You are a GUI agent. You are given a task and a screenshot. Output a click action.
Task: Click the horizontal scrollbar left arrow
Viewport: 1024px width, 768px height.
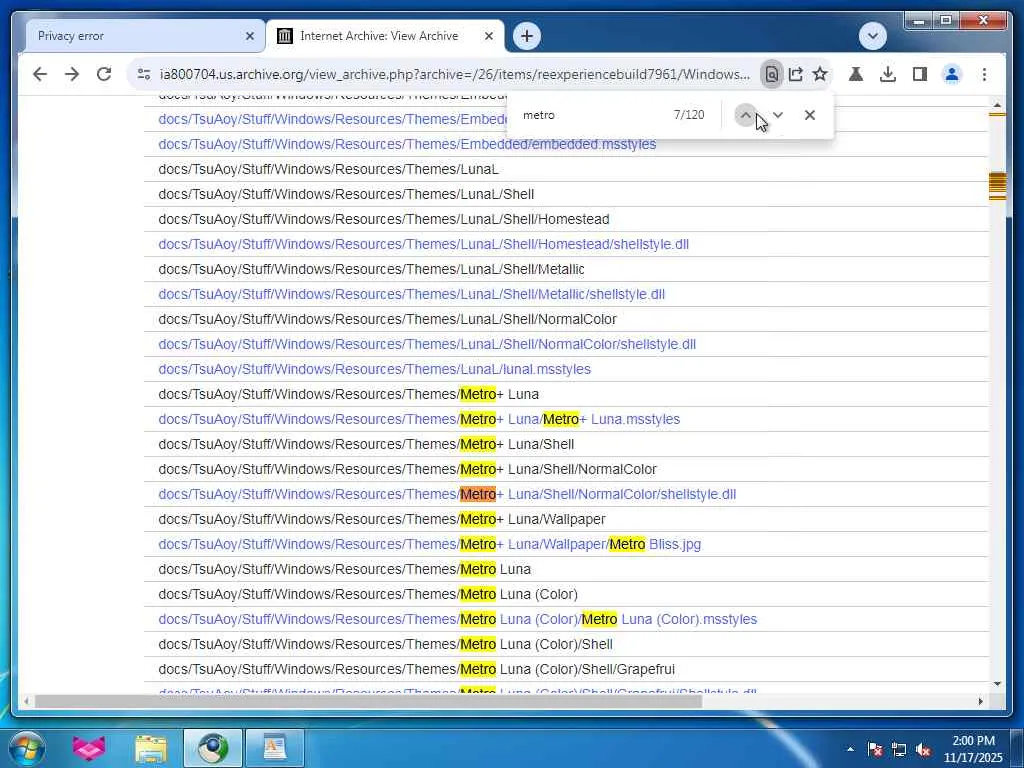26,701
